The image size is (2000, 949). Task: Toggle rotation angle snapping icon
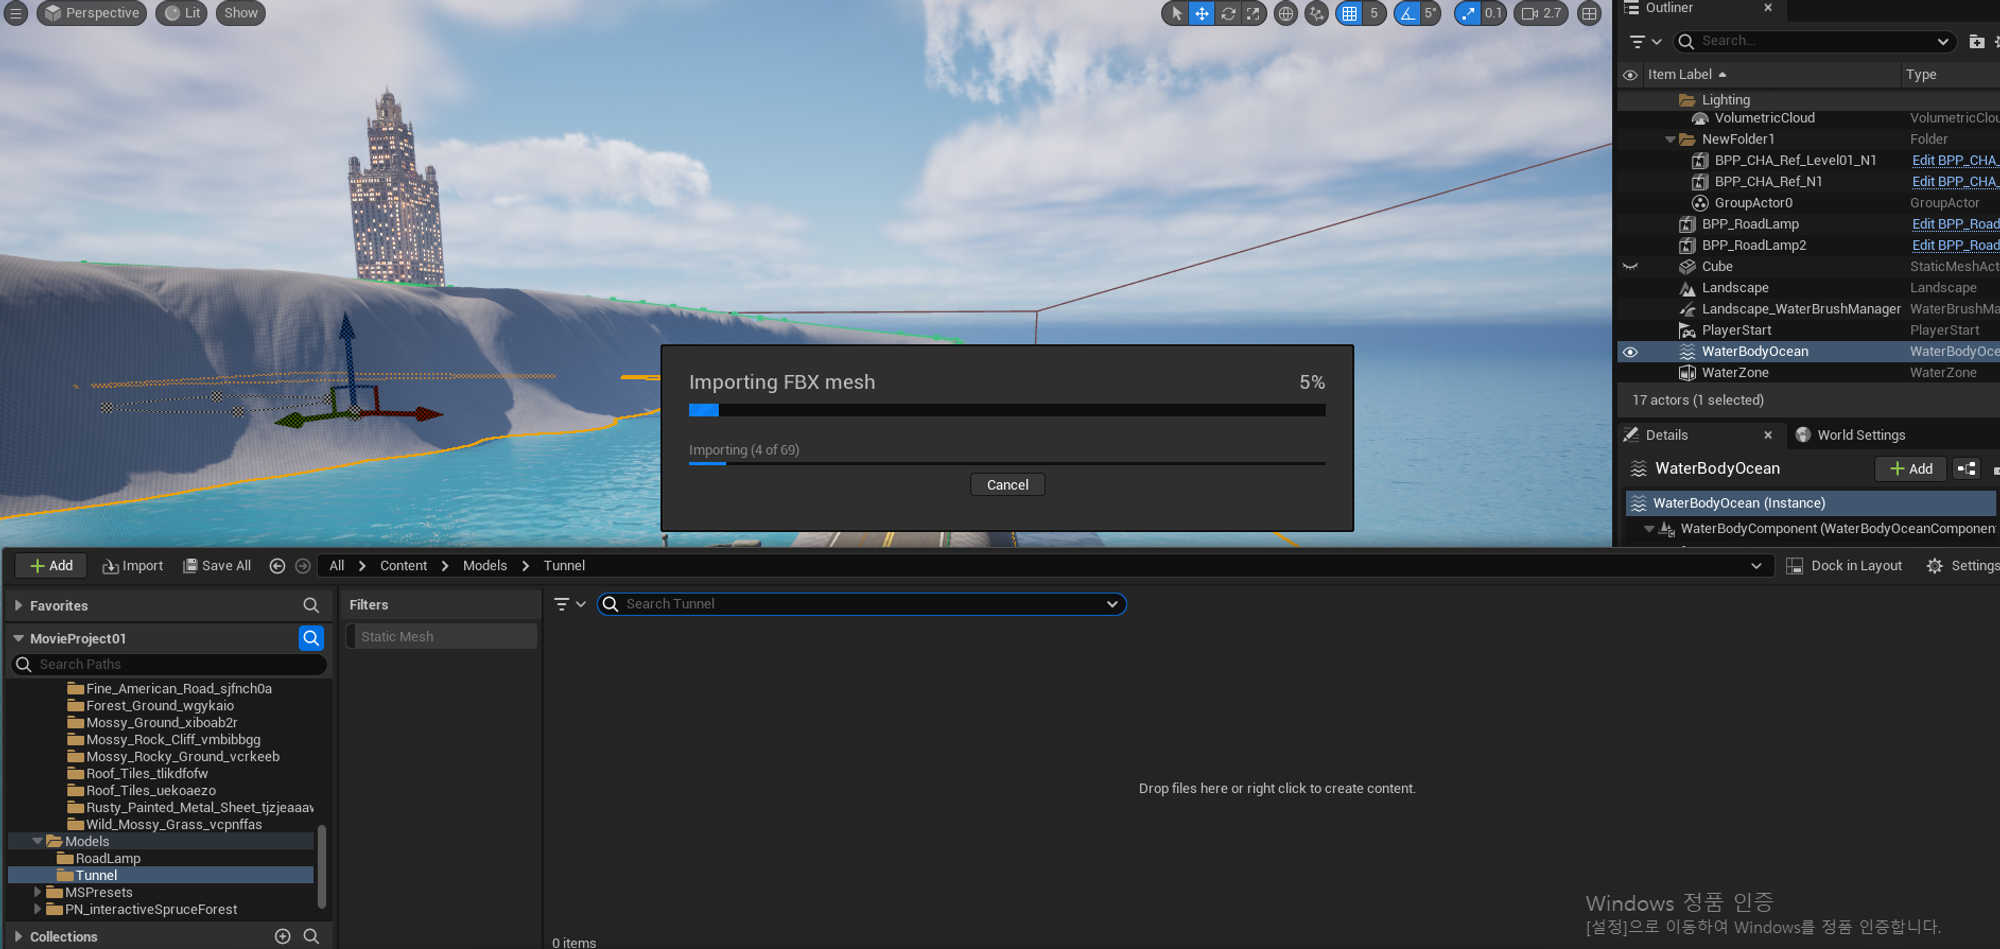(1407, 13)
